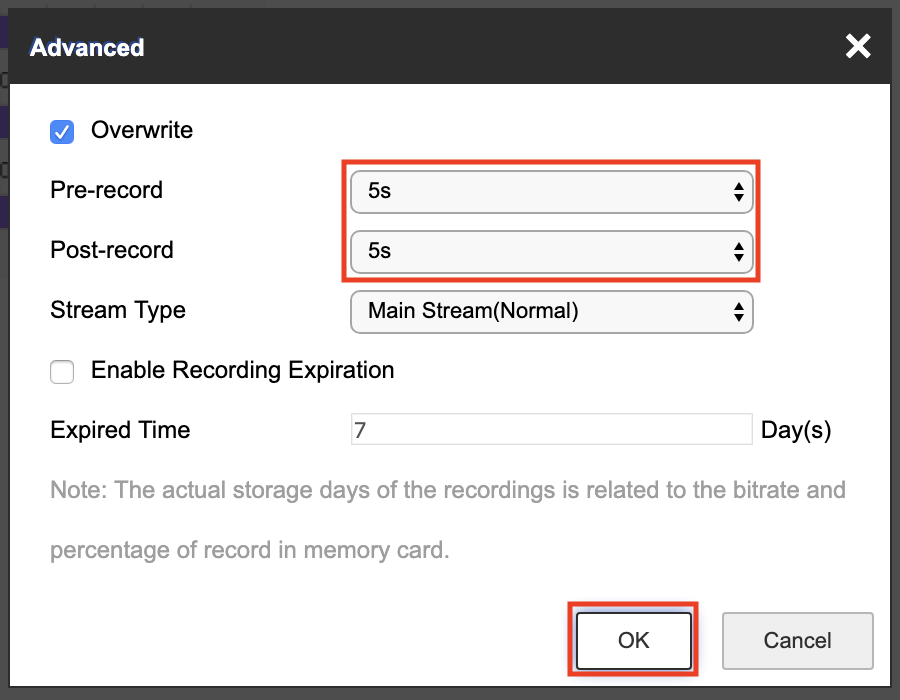Click the Day(s) unit label

click(796, 430)
